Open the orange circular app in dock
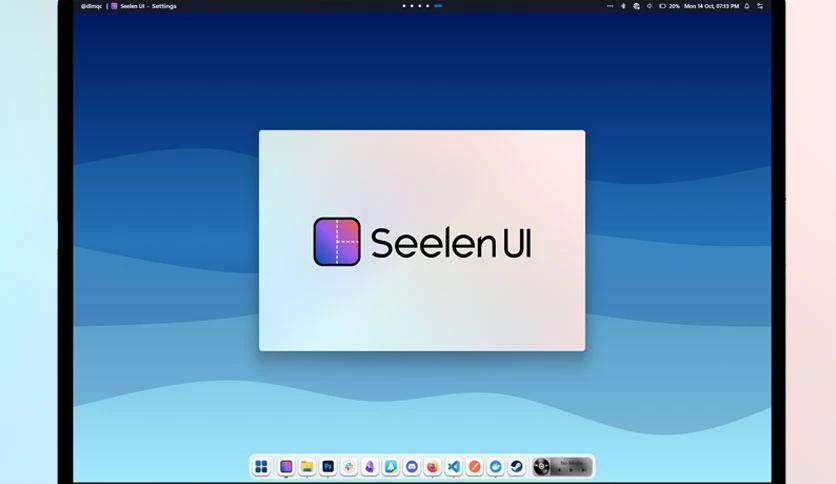This screenshot has height=484, width=836. click(x=475, y=467)
